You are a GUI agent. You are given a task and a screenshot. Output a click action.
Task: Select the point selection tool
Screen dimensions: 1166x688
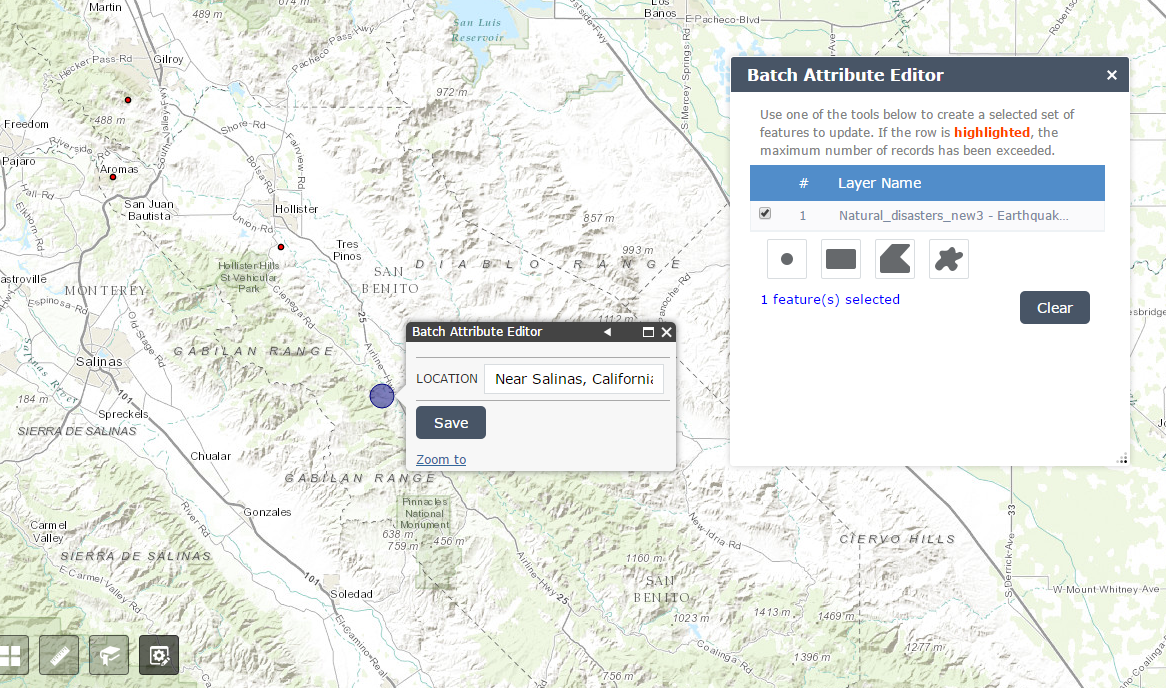pyautogui.click(x=787, y=258)
